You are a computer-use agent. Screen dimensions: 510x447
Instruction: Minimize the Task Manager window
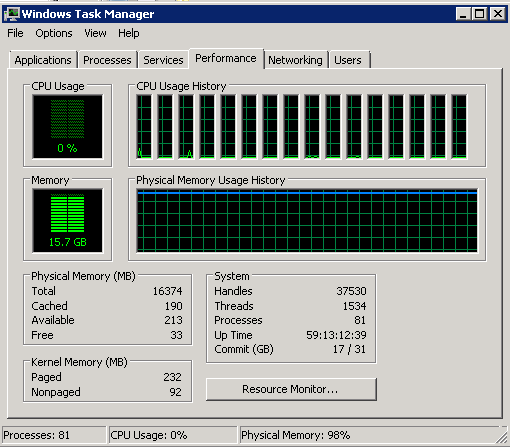(x=463, y=14)
